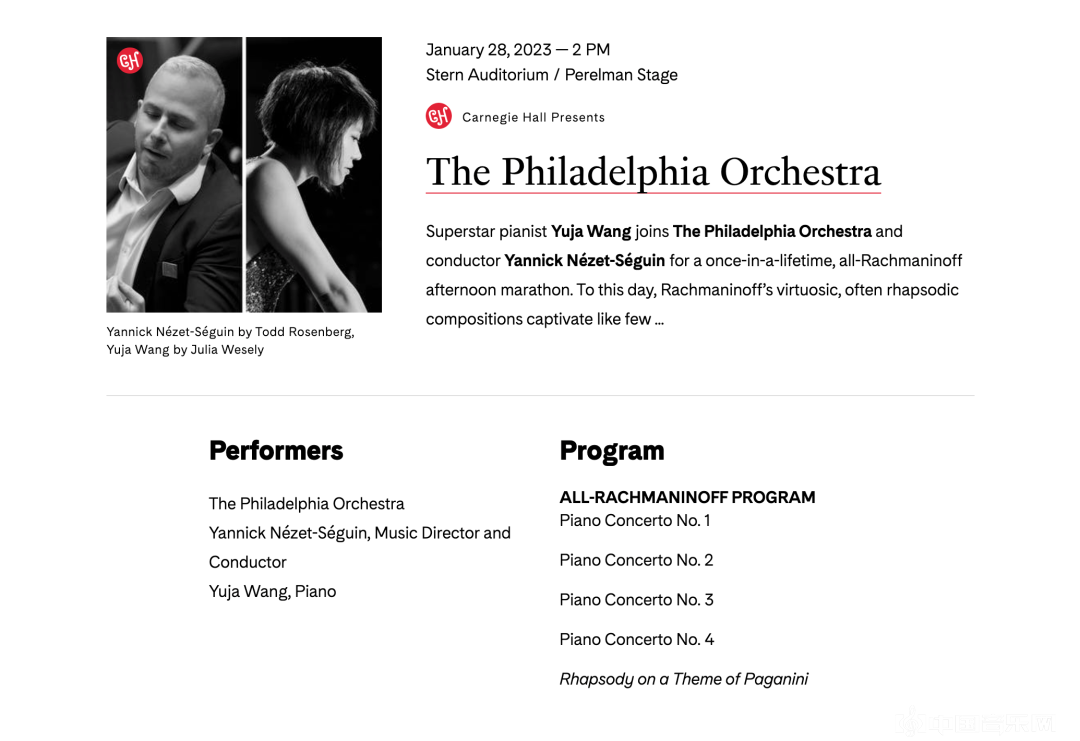Click the Yannick Nézet-Séguin photo
This screenshot has width=1080, height=741.
click(174, 175)
